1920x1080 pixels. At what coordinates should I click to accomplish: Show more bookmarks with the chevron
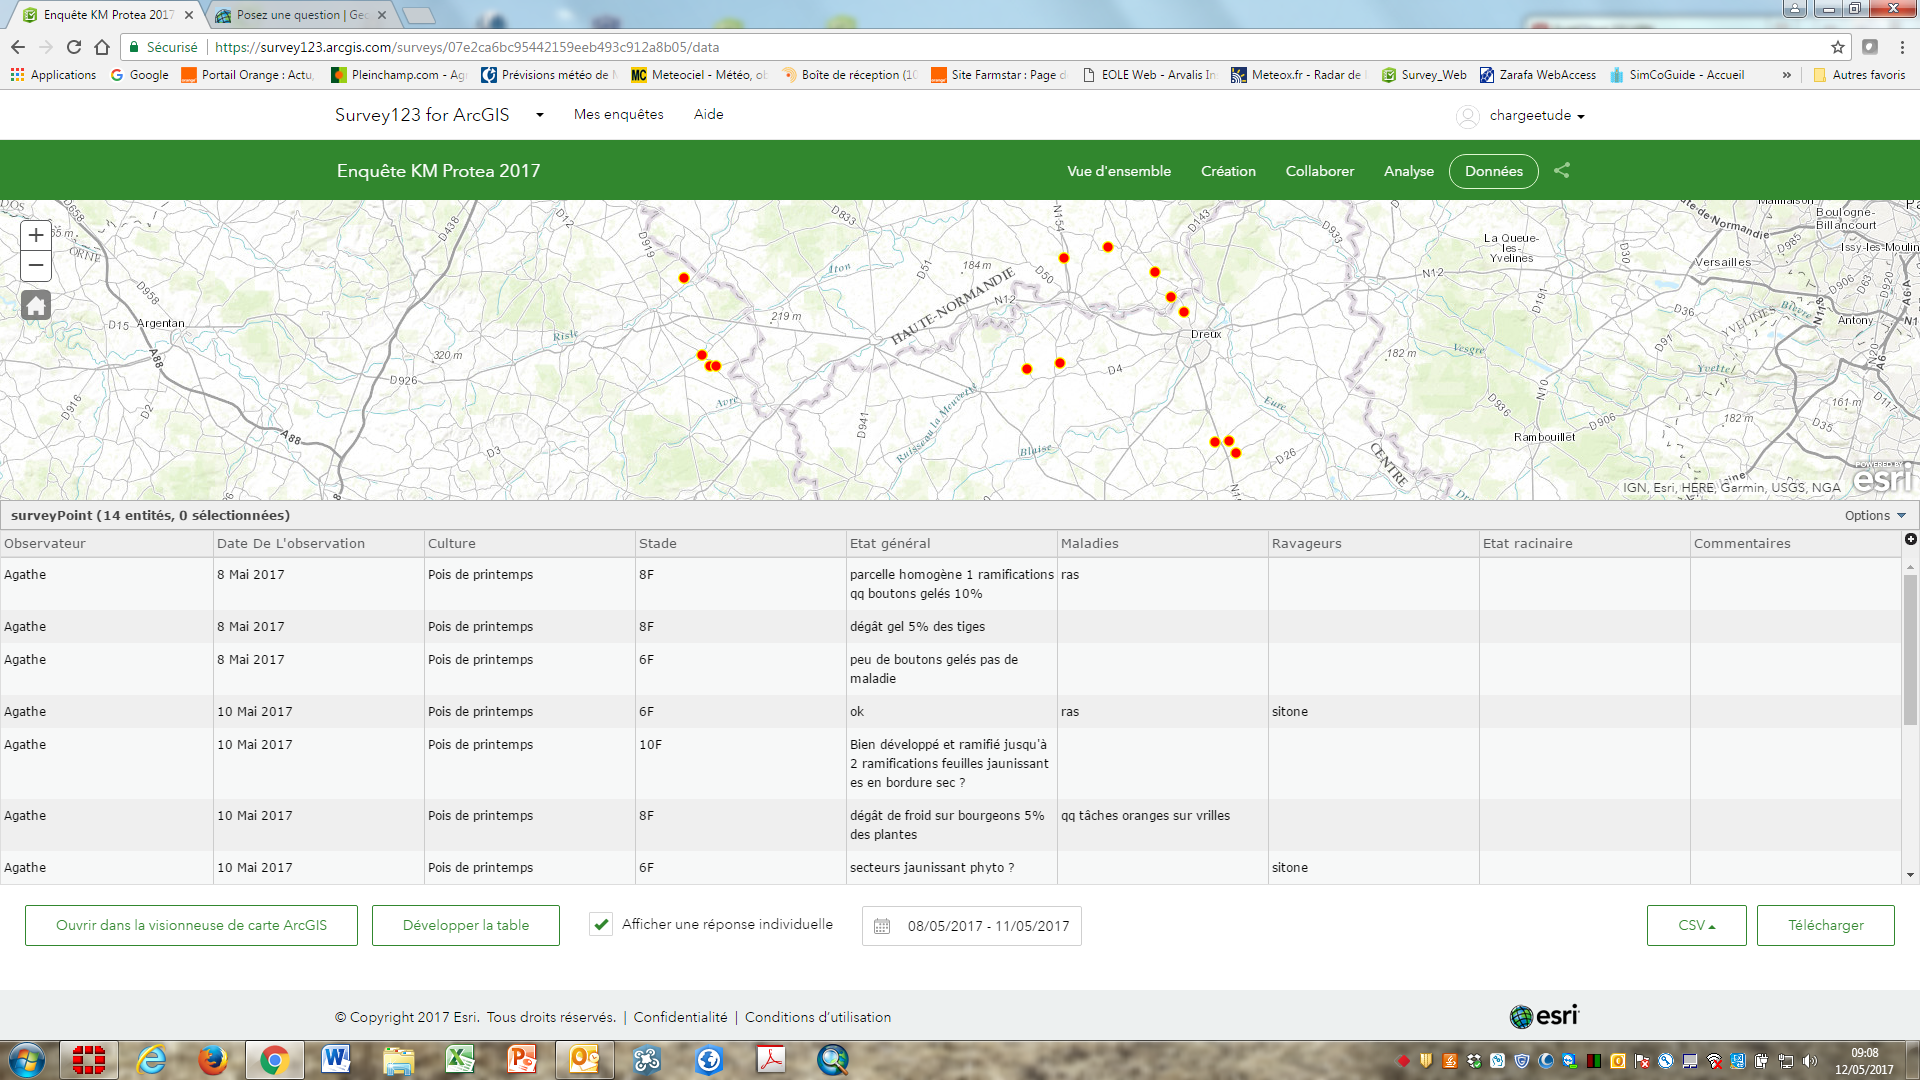click(x=1787, y=75)
